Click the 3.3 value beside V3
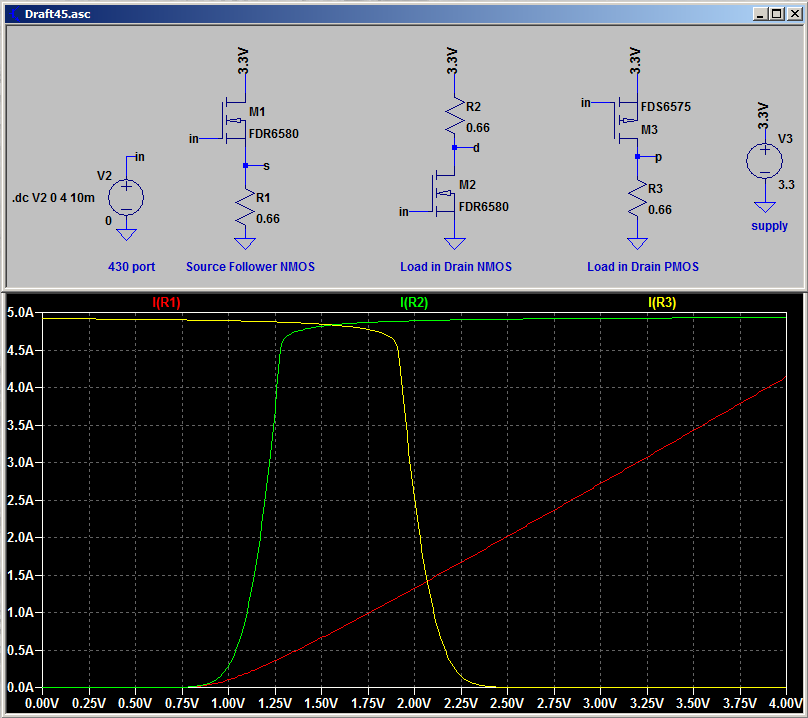Viewport: 808px width, 718px height. point(786,185)
